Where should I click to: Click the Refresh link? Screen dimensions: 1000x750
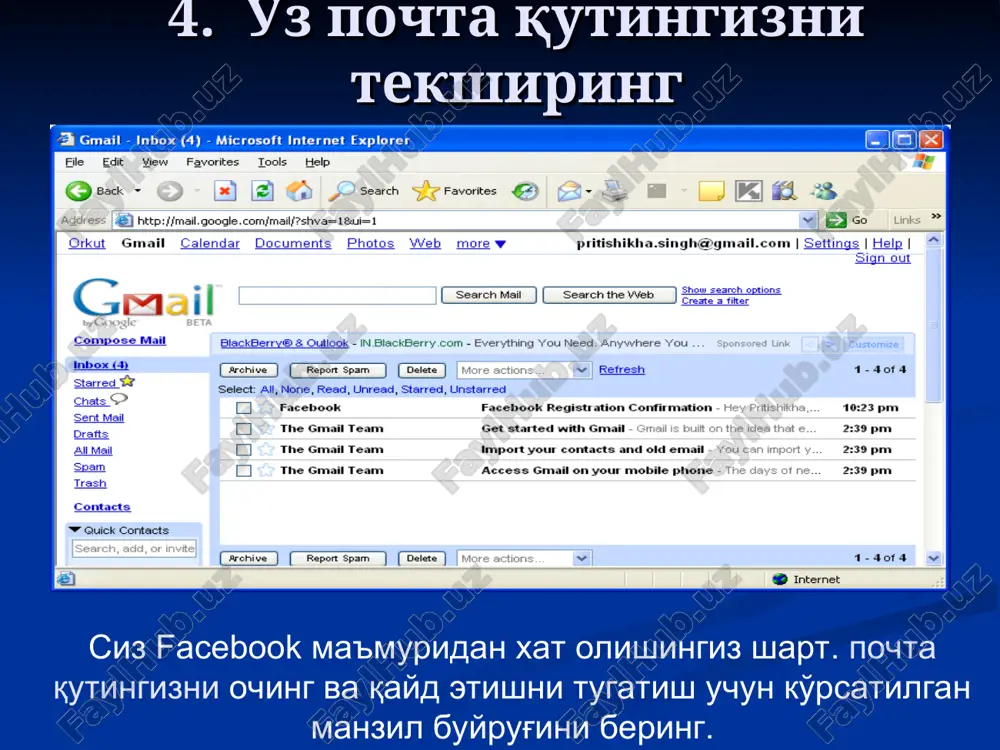click(x=622, y=369)
